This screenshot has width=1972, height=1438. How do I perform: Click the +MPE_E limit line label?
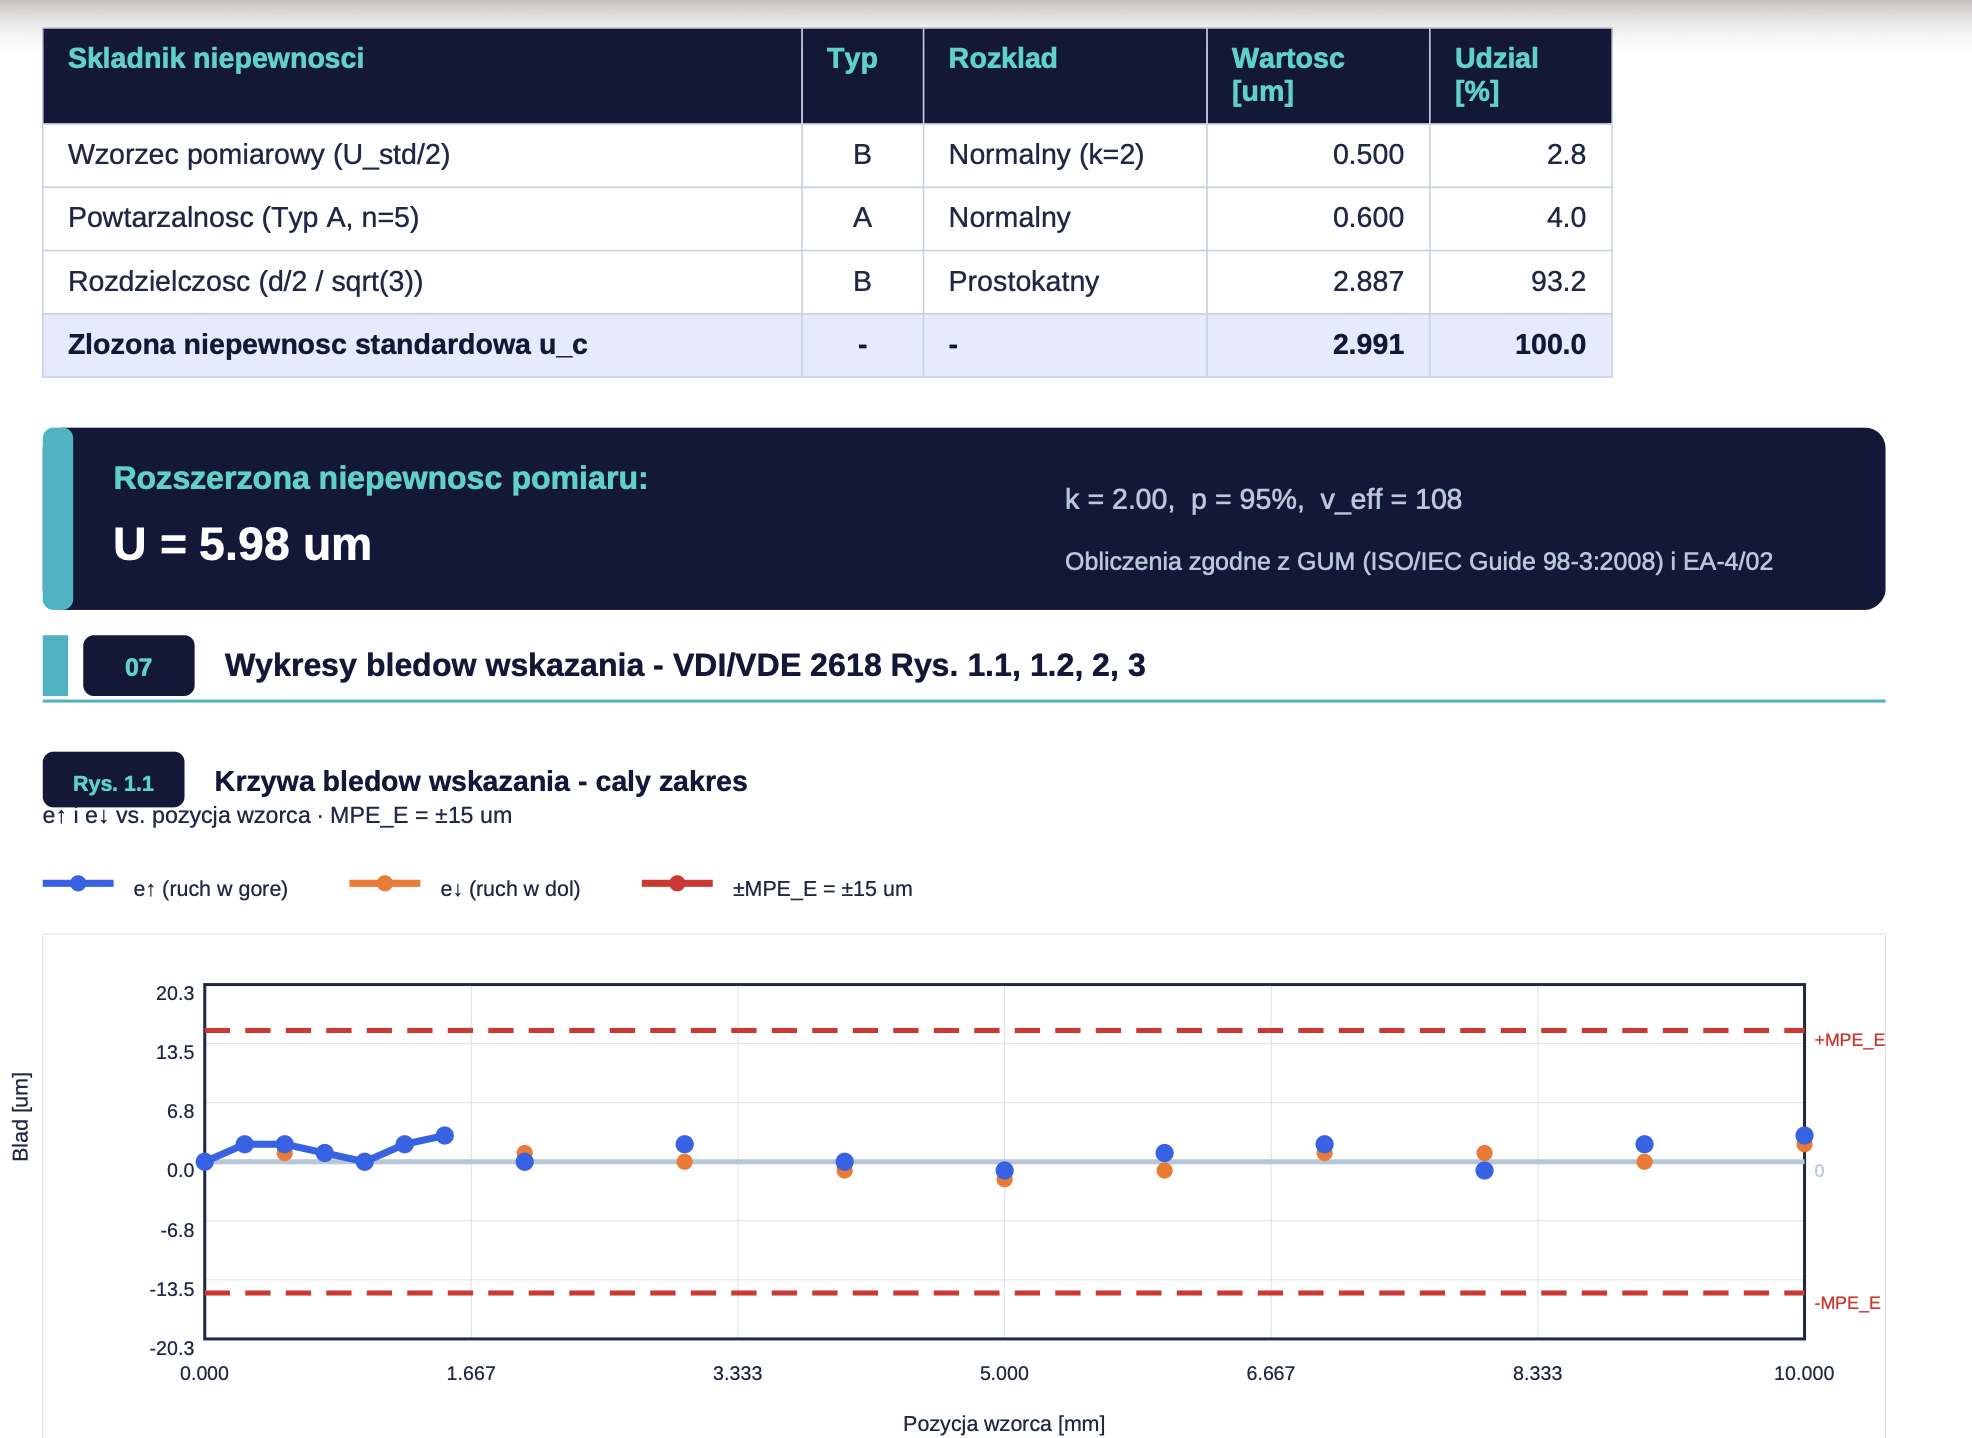tap(1849, 1040)
